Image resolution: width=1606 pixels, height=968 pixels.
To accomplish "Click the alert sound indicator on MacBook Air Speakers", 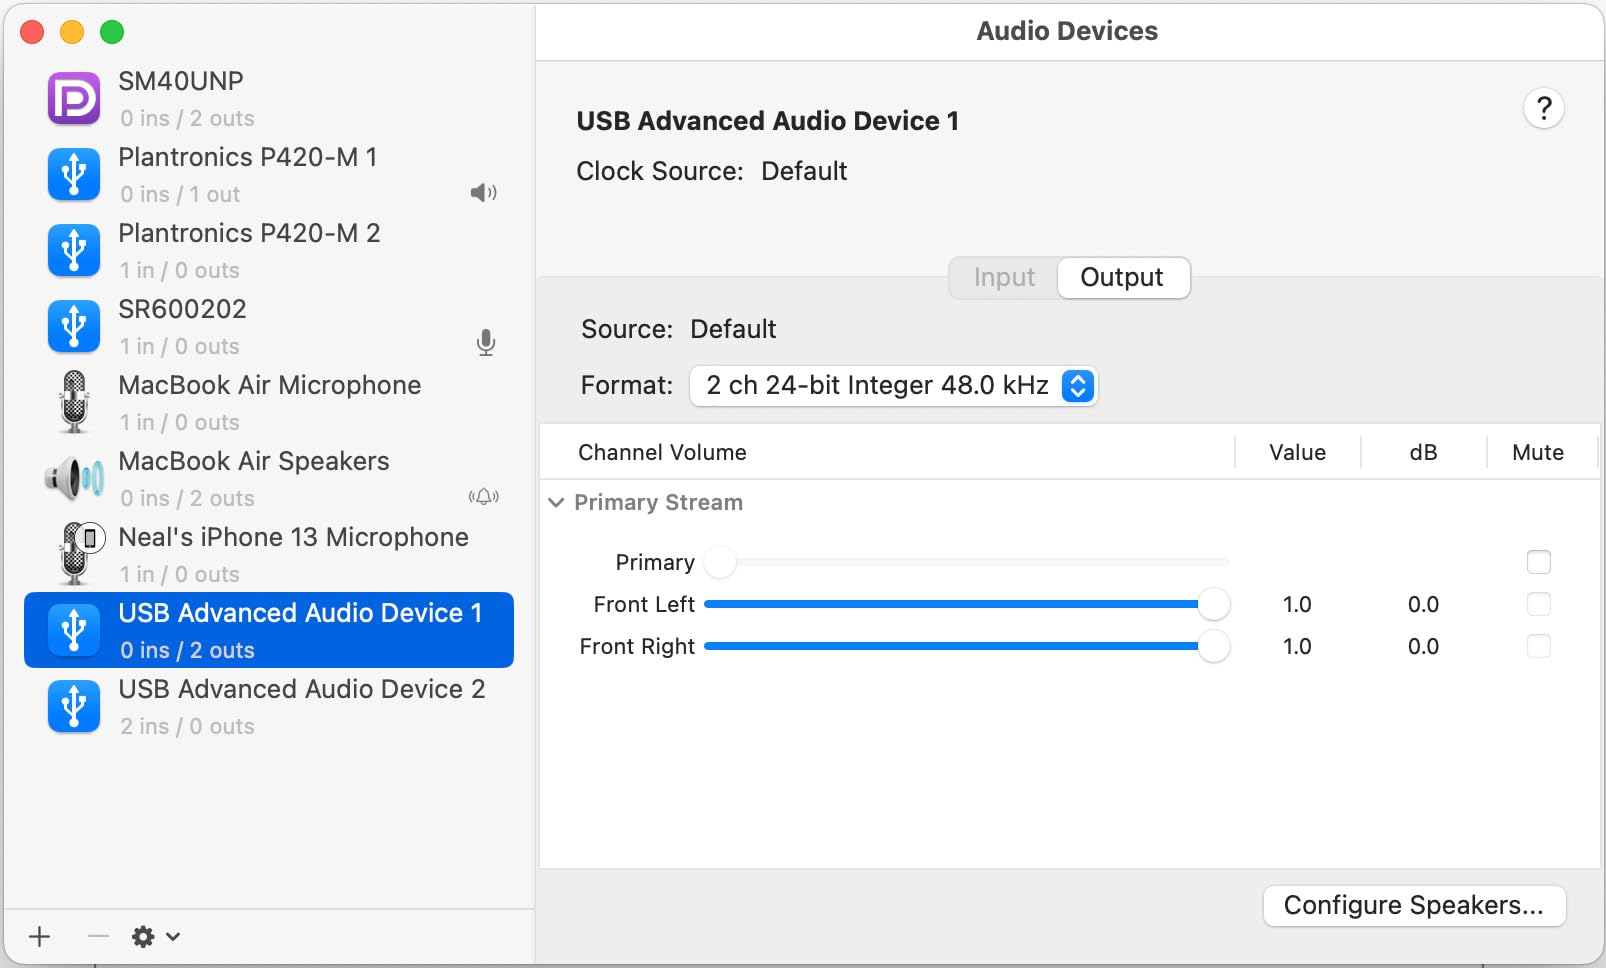I will coord(484,497).
